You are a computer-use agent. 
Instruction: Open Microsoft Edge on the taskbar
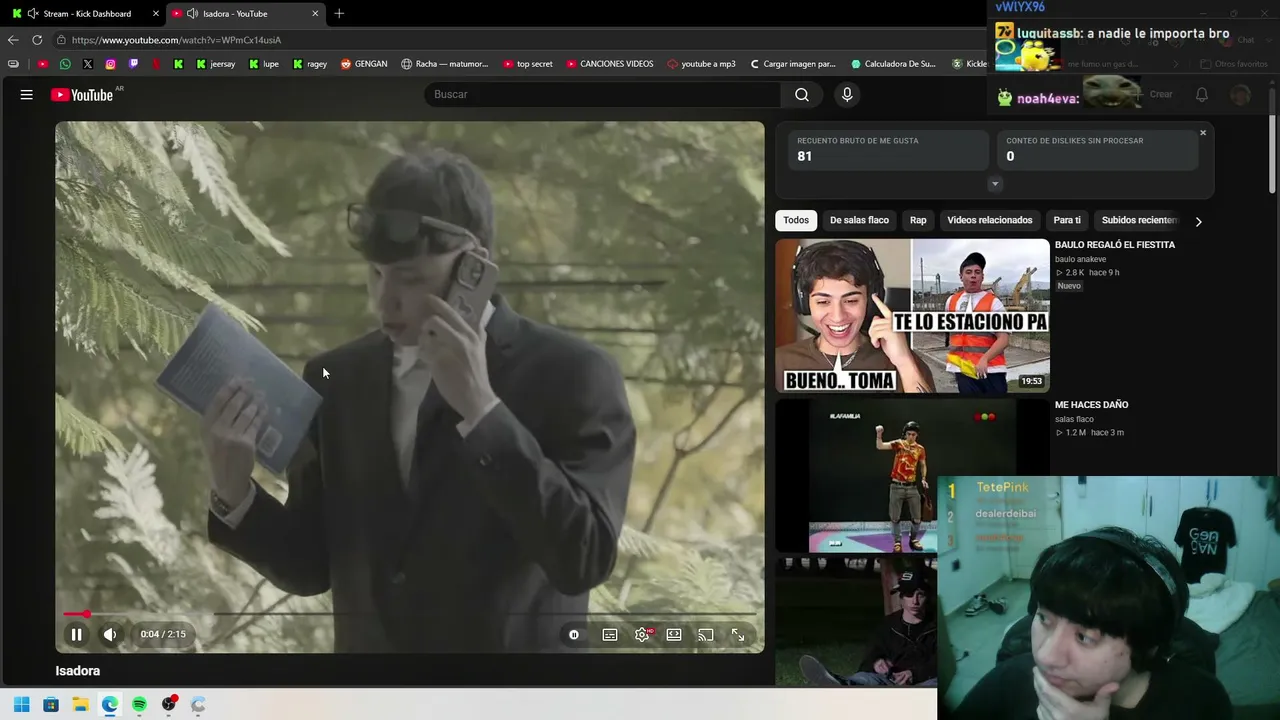pyautogui.click(x=110, y=705)
